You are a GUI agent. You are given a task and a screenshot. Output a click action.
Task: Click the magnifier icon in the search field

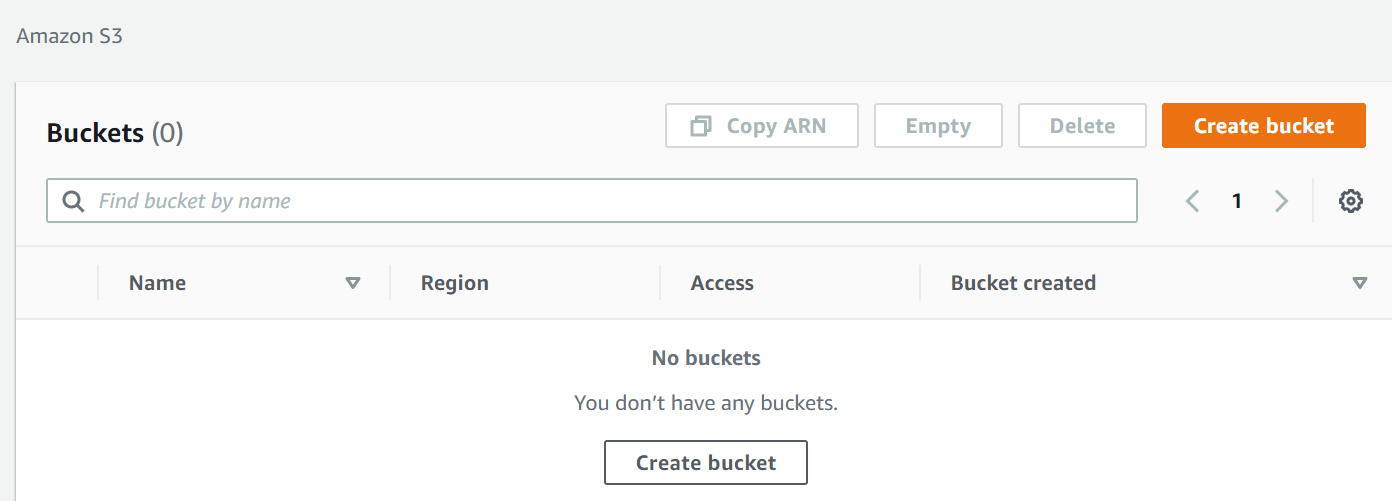point(73,201)
